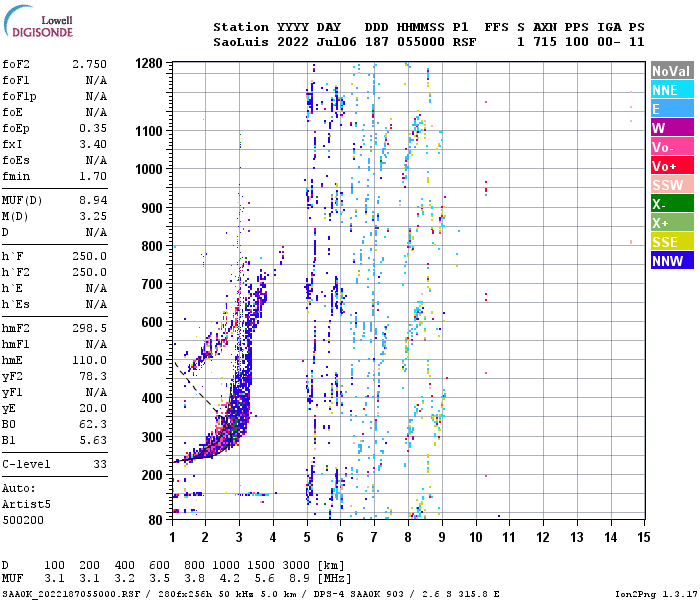The height and width of the screenshot is (600, 700).
Task: Click the 10 MHz frequency axis label
Action: [475, 537]
